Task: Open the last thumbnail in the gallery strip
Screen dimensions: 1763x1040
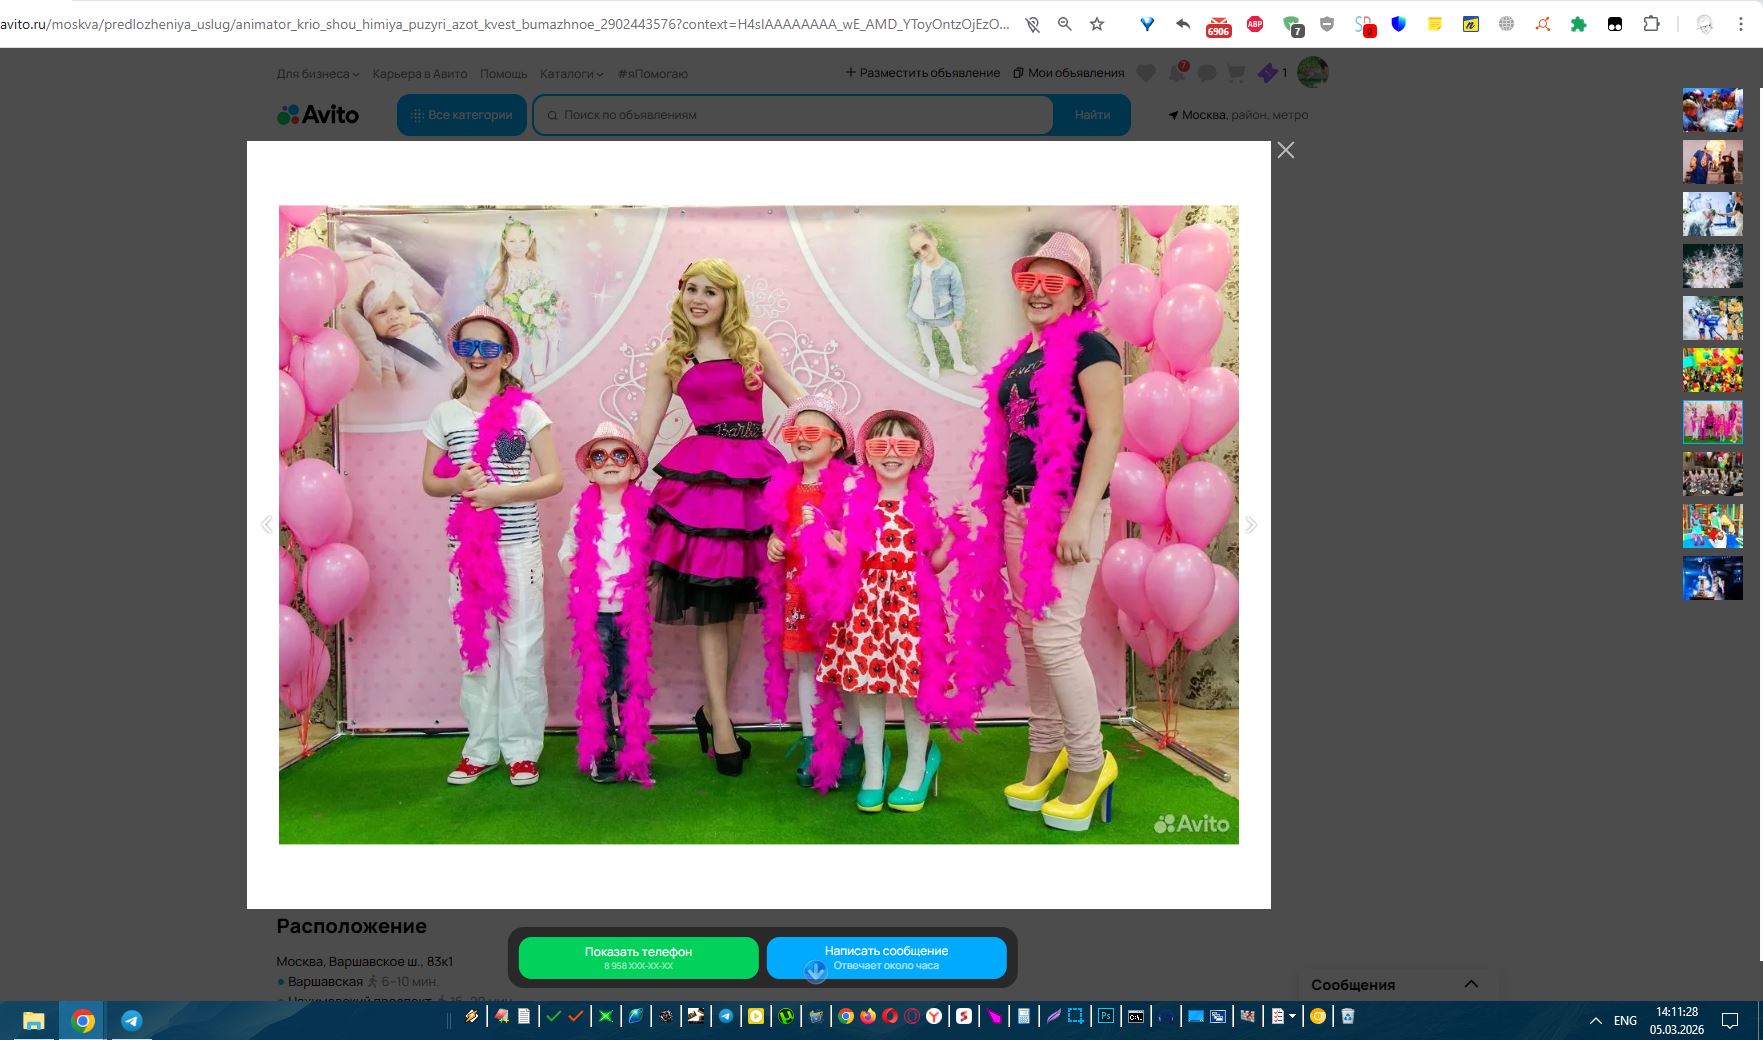Action: coord(1712,578)
